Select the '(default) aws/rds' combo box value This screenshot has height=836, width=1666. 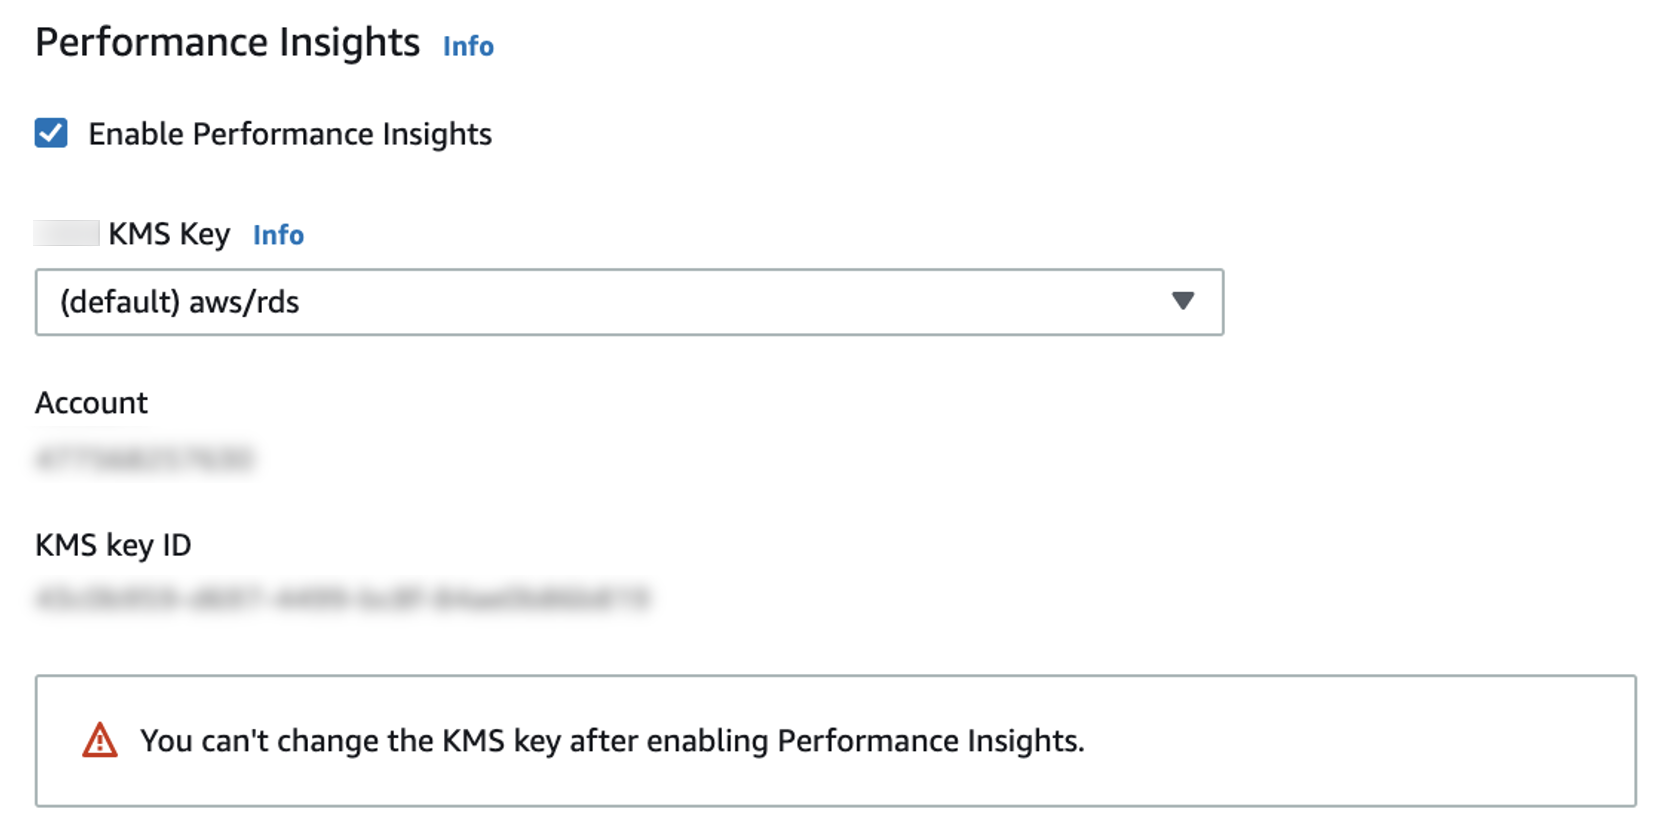pyautogui.click(x=180, y=302)
